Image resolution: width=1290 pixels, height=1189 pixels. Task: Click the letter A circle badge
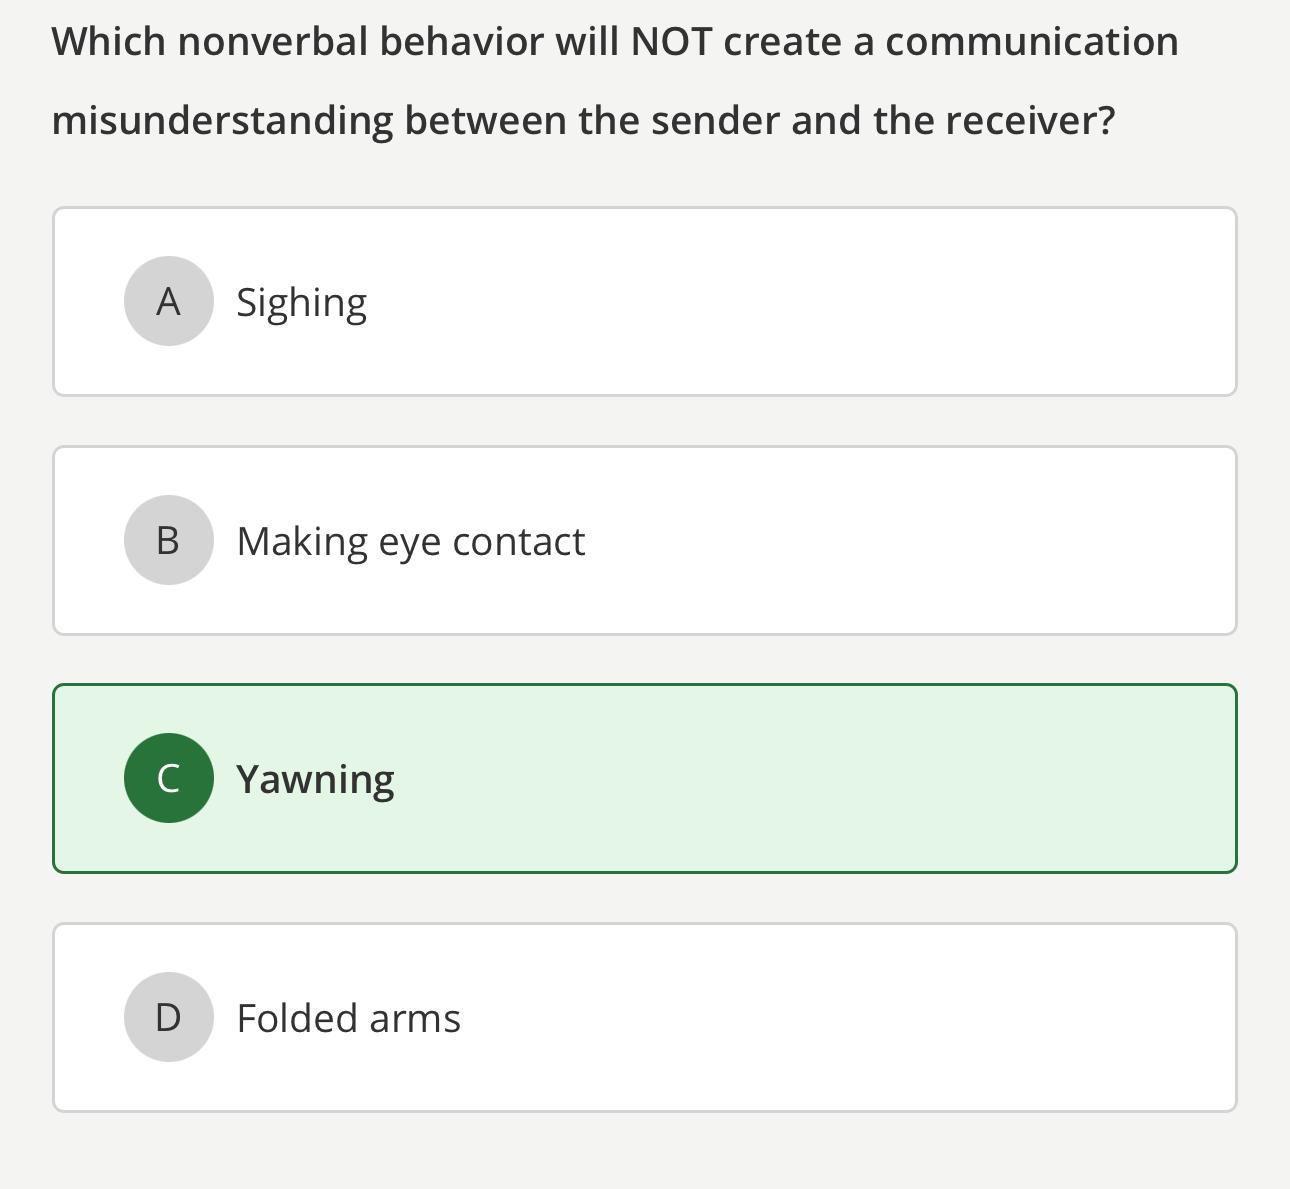click(x=168, y=300)
